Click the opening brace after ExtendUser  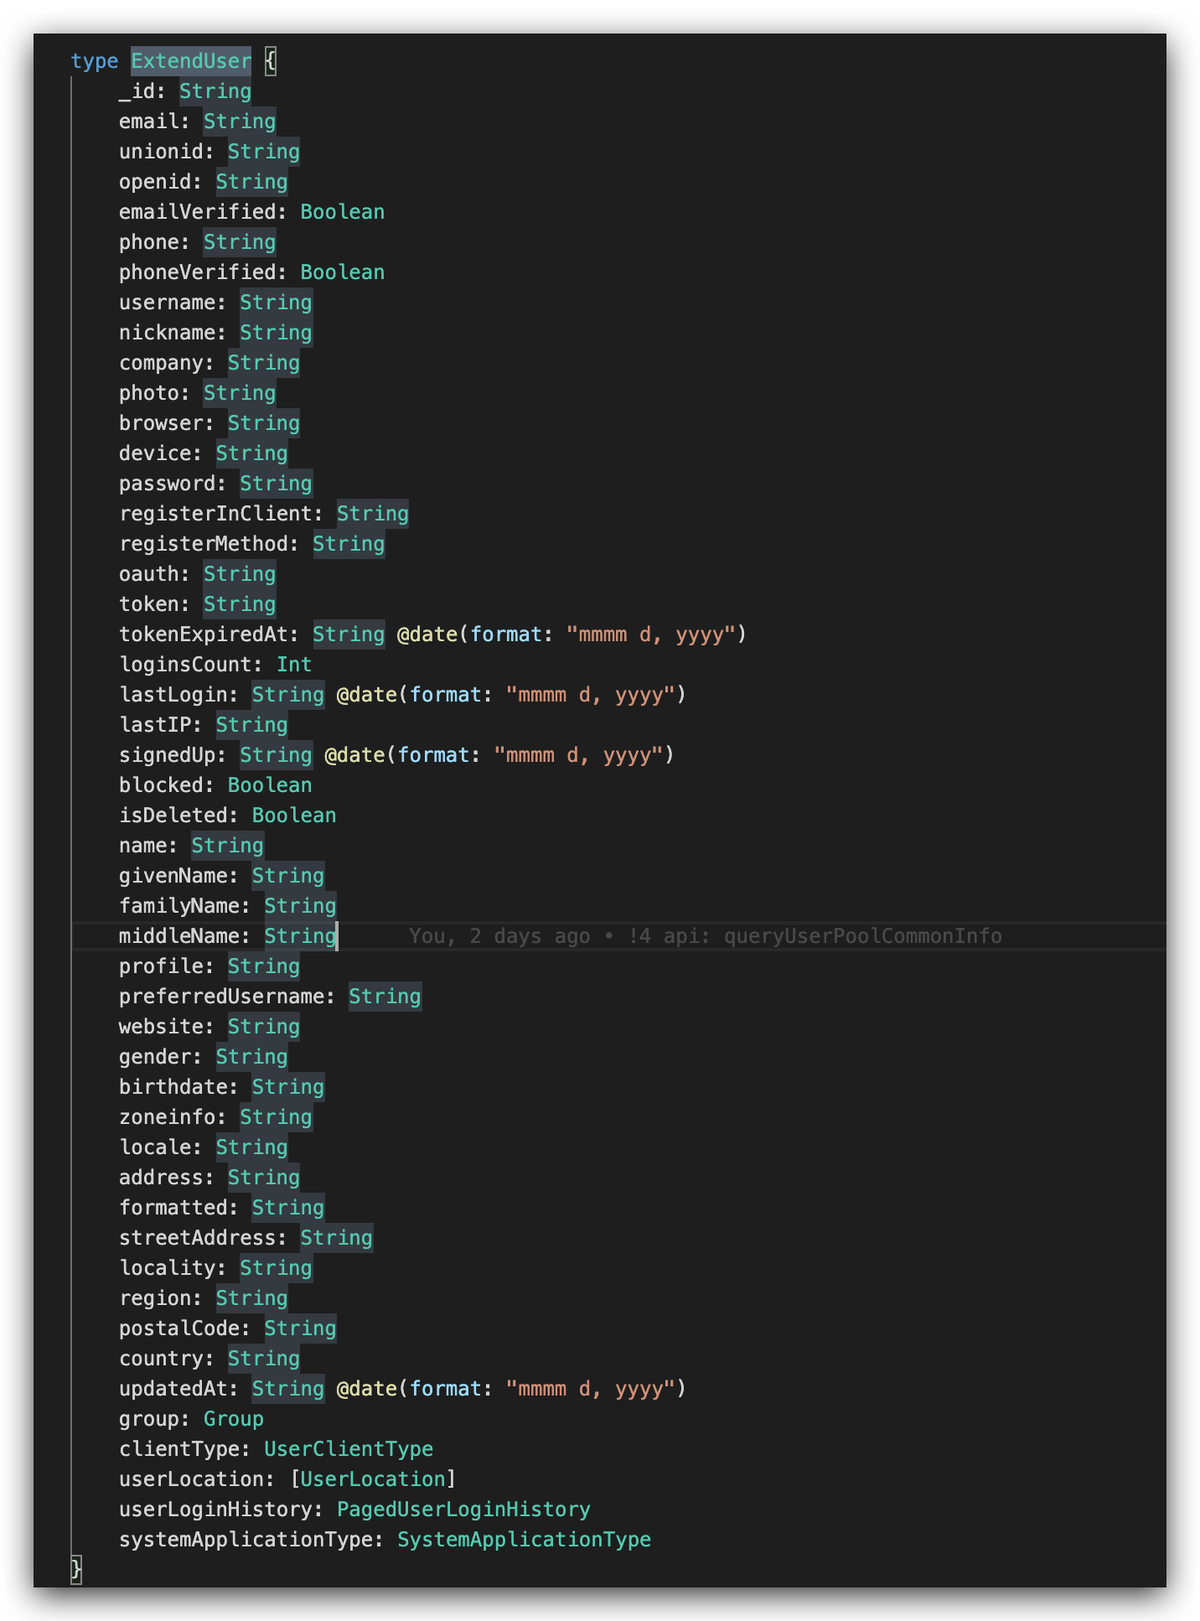point(270,61)
